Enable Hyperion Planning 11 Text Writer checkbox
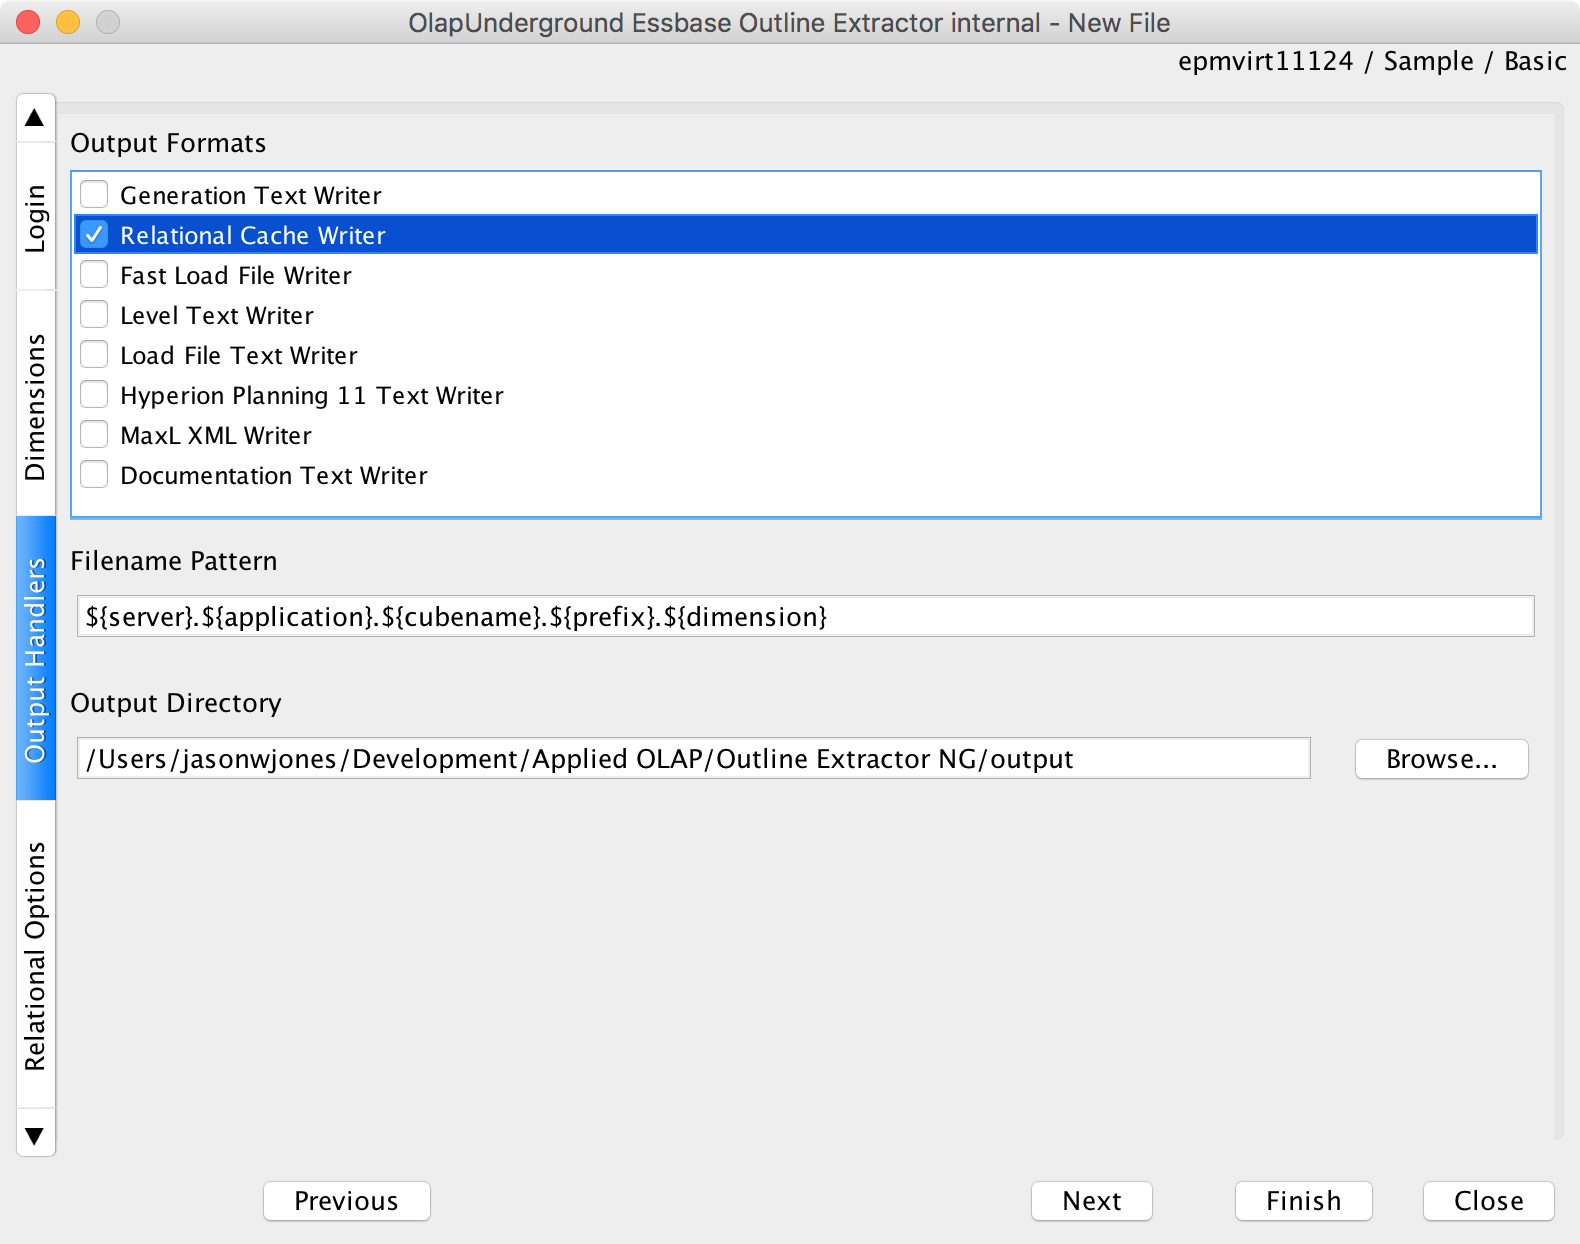The image size is (1580, 1244). (x=94, y=394)
